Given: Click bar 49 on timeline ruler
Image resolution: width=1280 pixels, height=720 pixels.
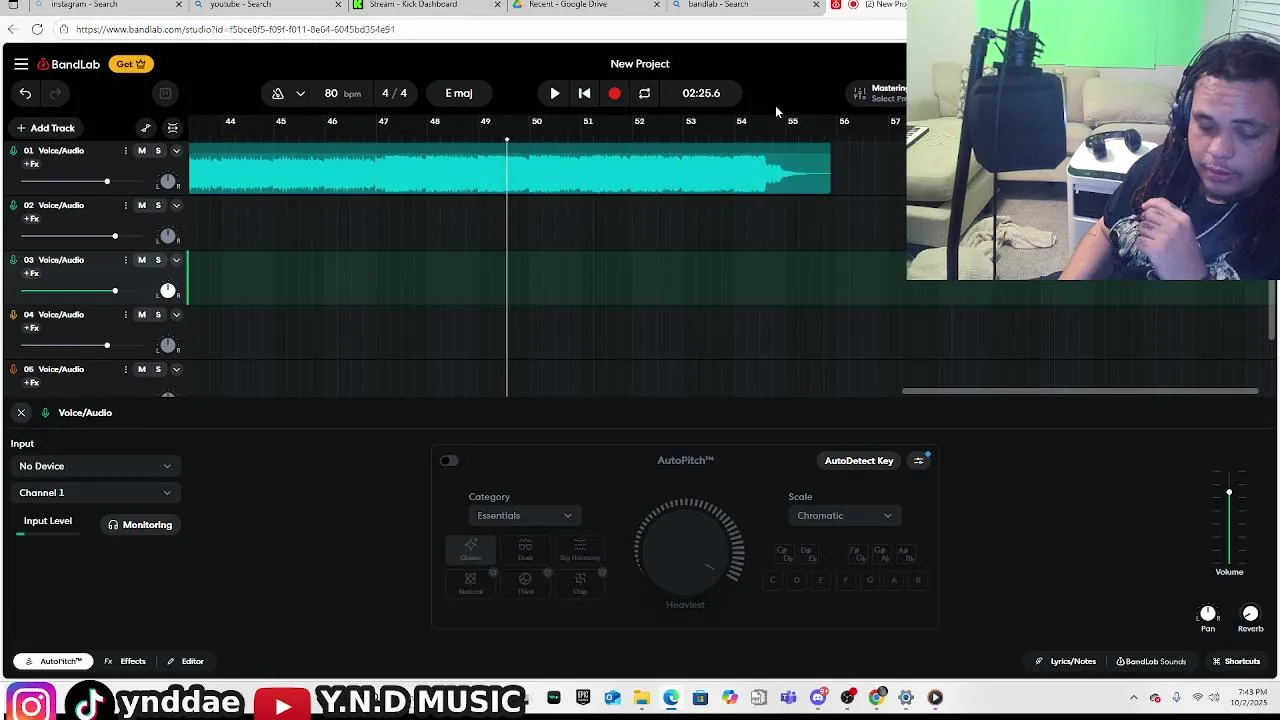Looking at the screenshot, I should coord(485,121).
